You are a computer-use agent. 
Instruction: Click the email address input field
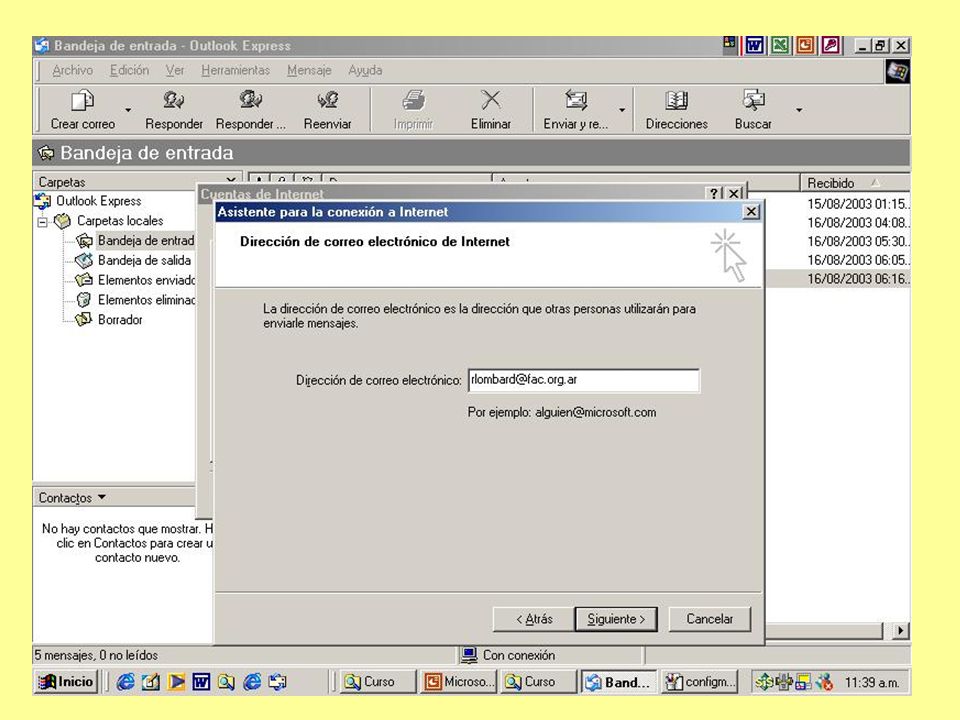pos(583,380)
